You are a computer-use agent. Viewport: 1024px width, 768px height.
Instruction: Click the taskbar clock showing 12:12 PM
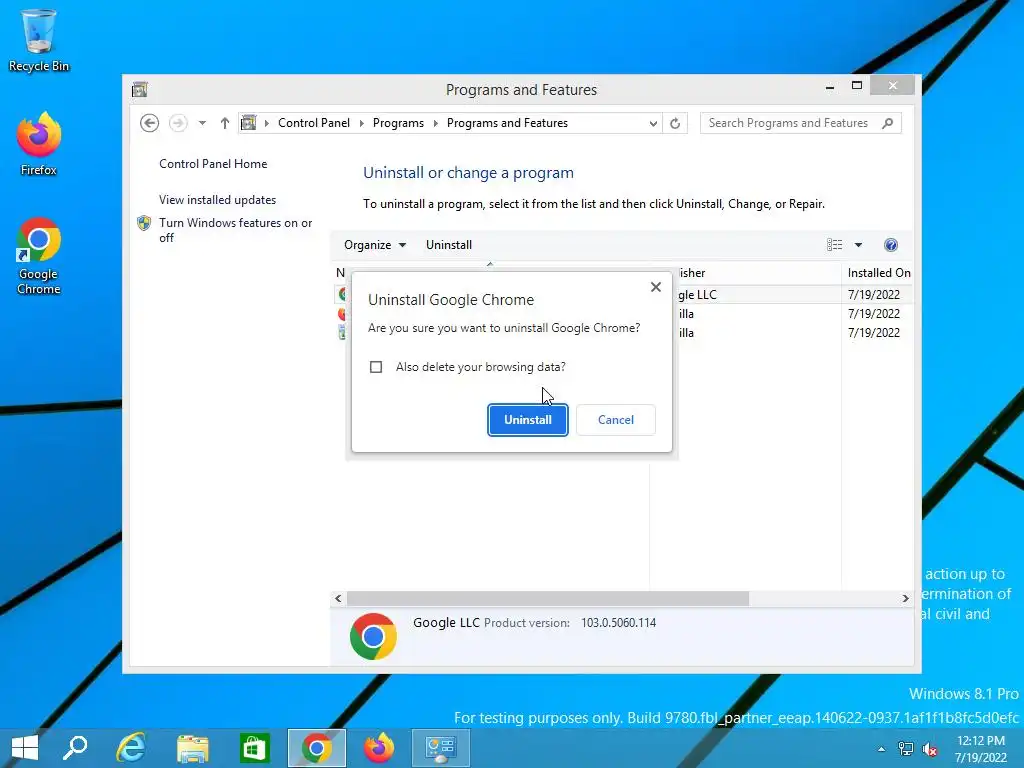[980, 749]
